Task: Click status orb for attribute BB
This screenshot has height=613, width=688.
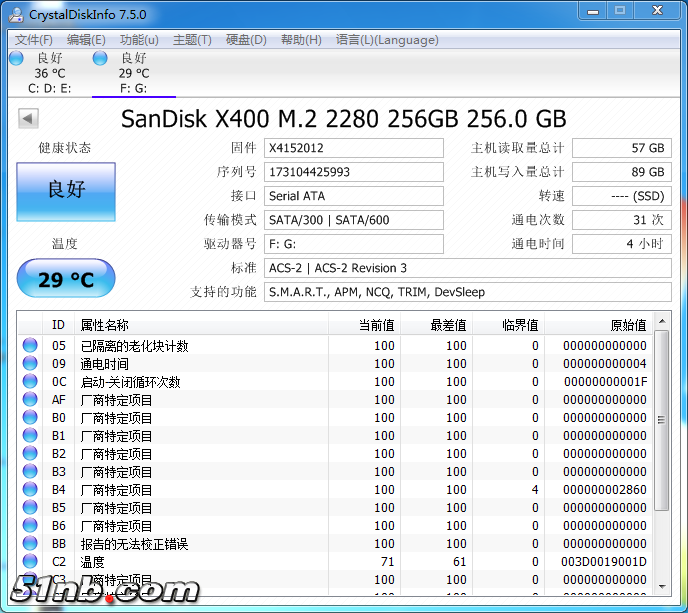Action: pyautogui.click(x=30, y=543)
